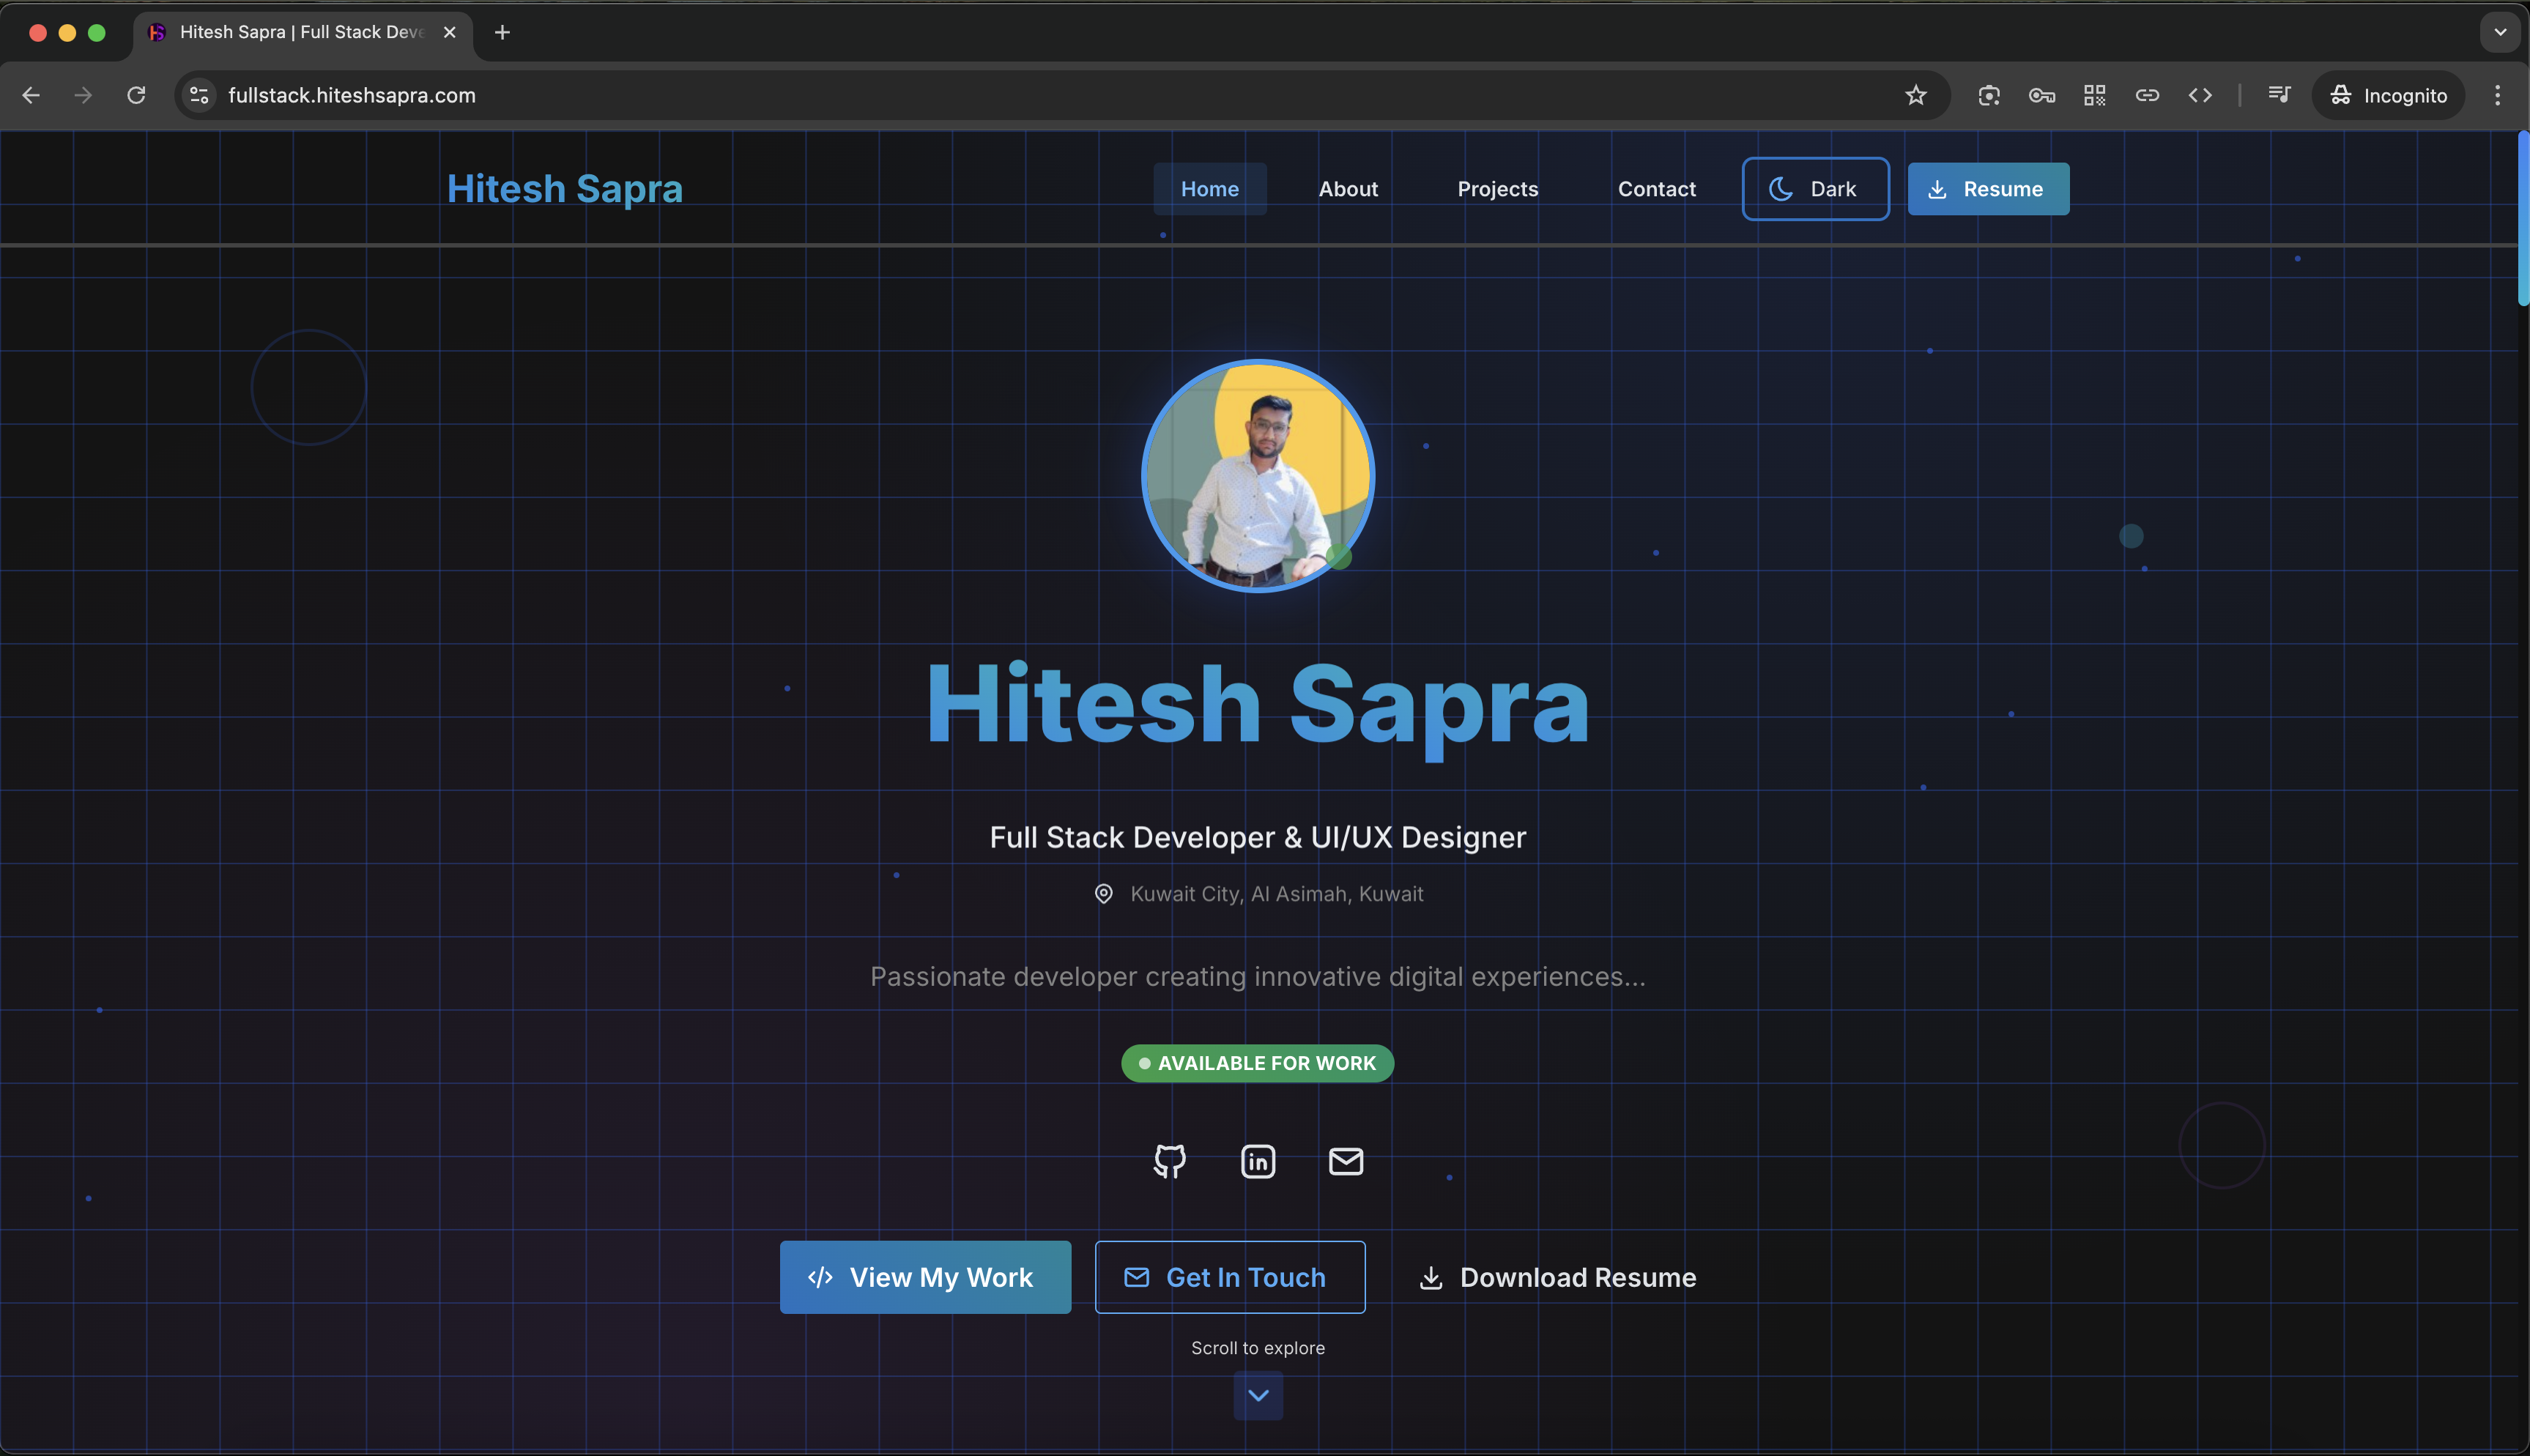Open the LinkedIn profile icon
Image resolution: width=2530 pixels, height=1456 pixels.
tap(1257, 1161)
